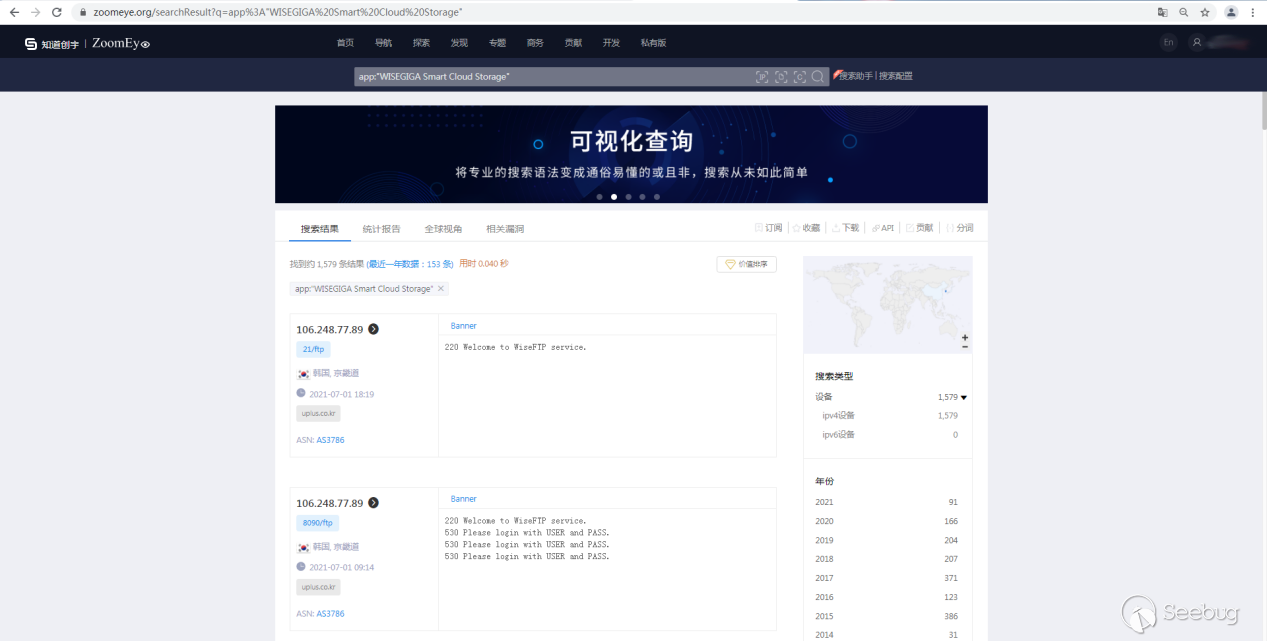Click the 收藏 star favorite option
The image size is (1267, 641).
[x=806, y=228]
